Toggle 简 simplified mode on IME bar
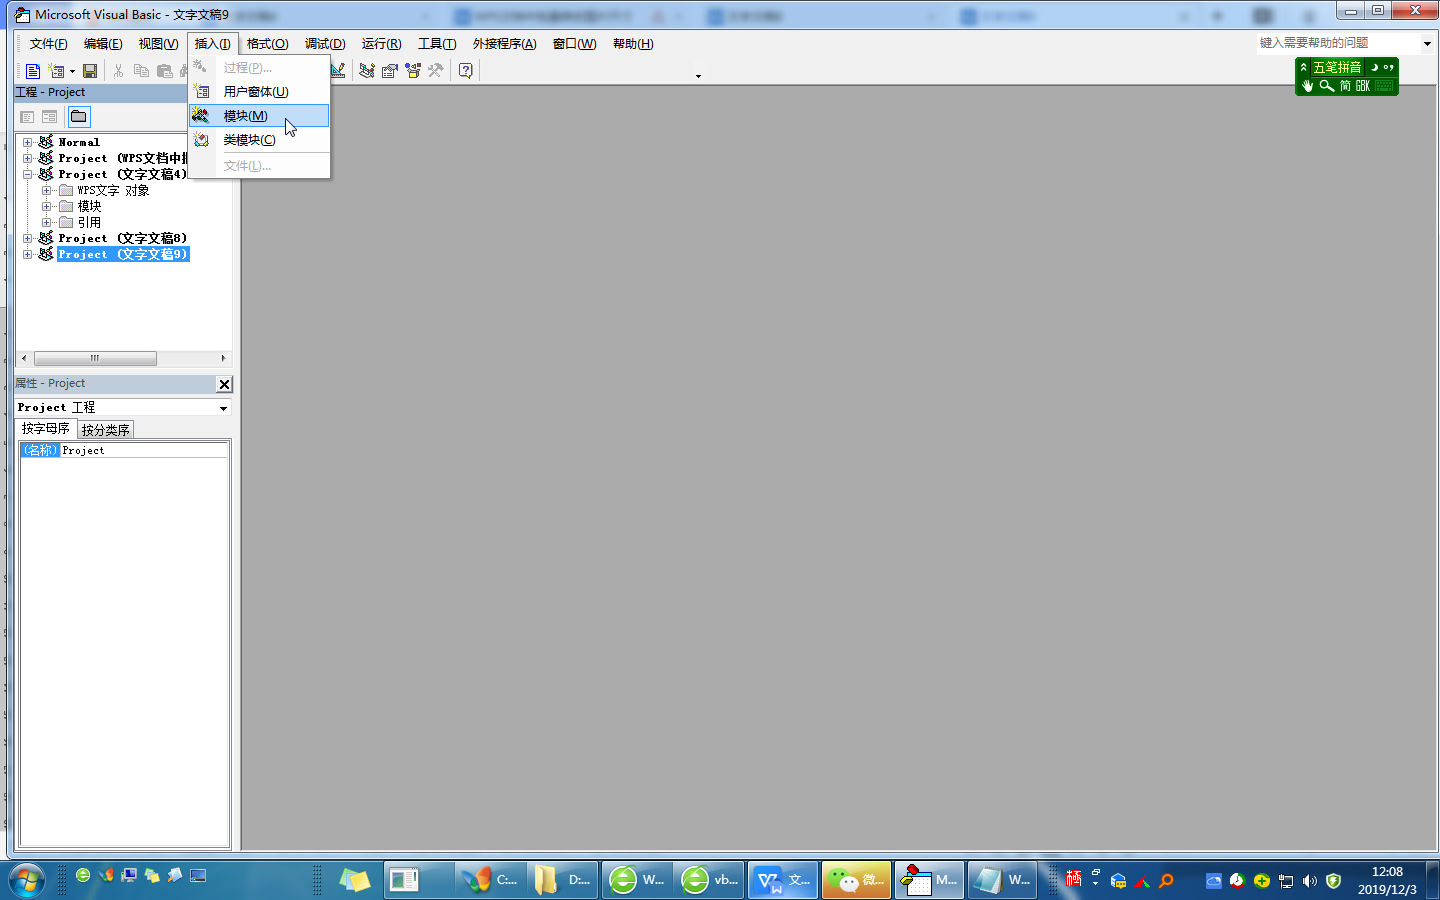The image size is (1440, 900). tap(1345, 86)
